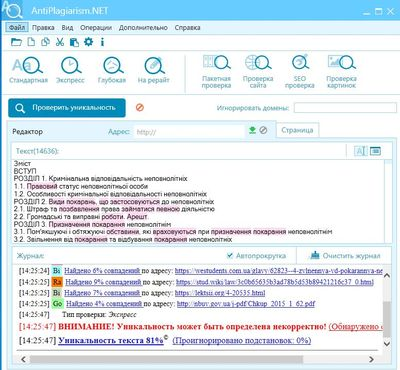The image size is (400, 370).
Task: Open the westudents.com.ua source link
Action: [x=278, y=271]
